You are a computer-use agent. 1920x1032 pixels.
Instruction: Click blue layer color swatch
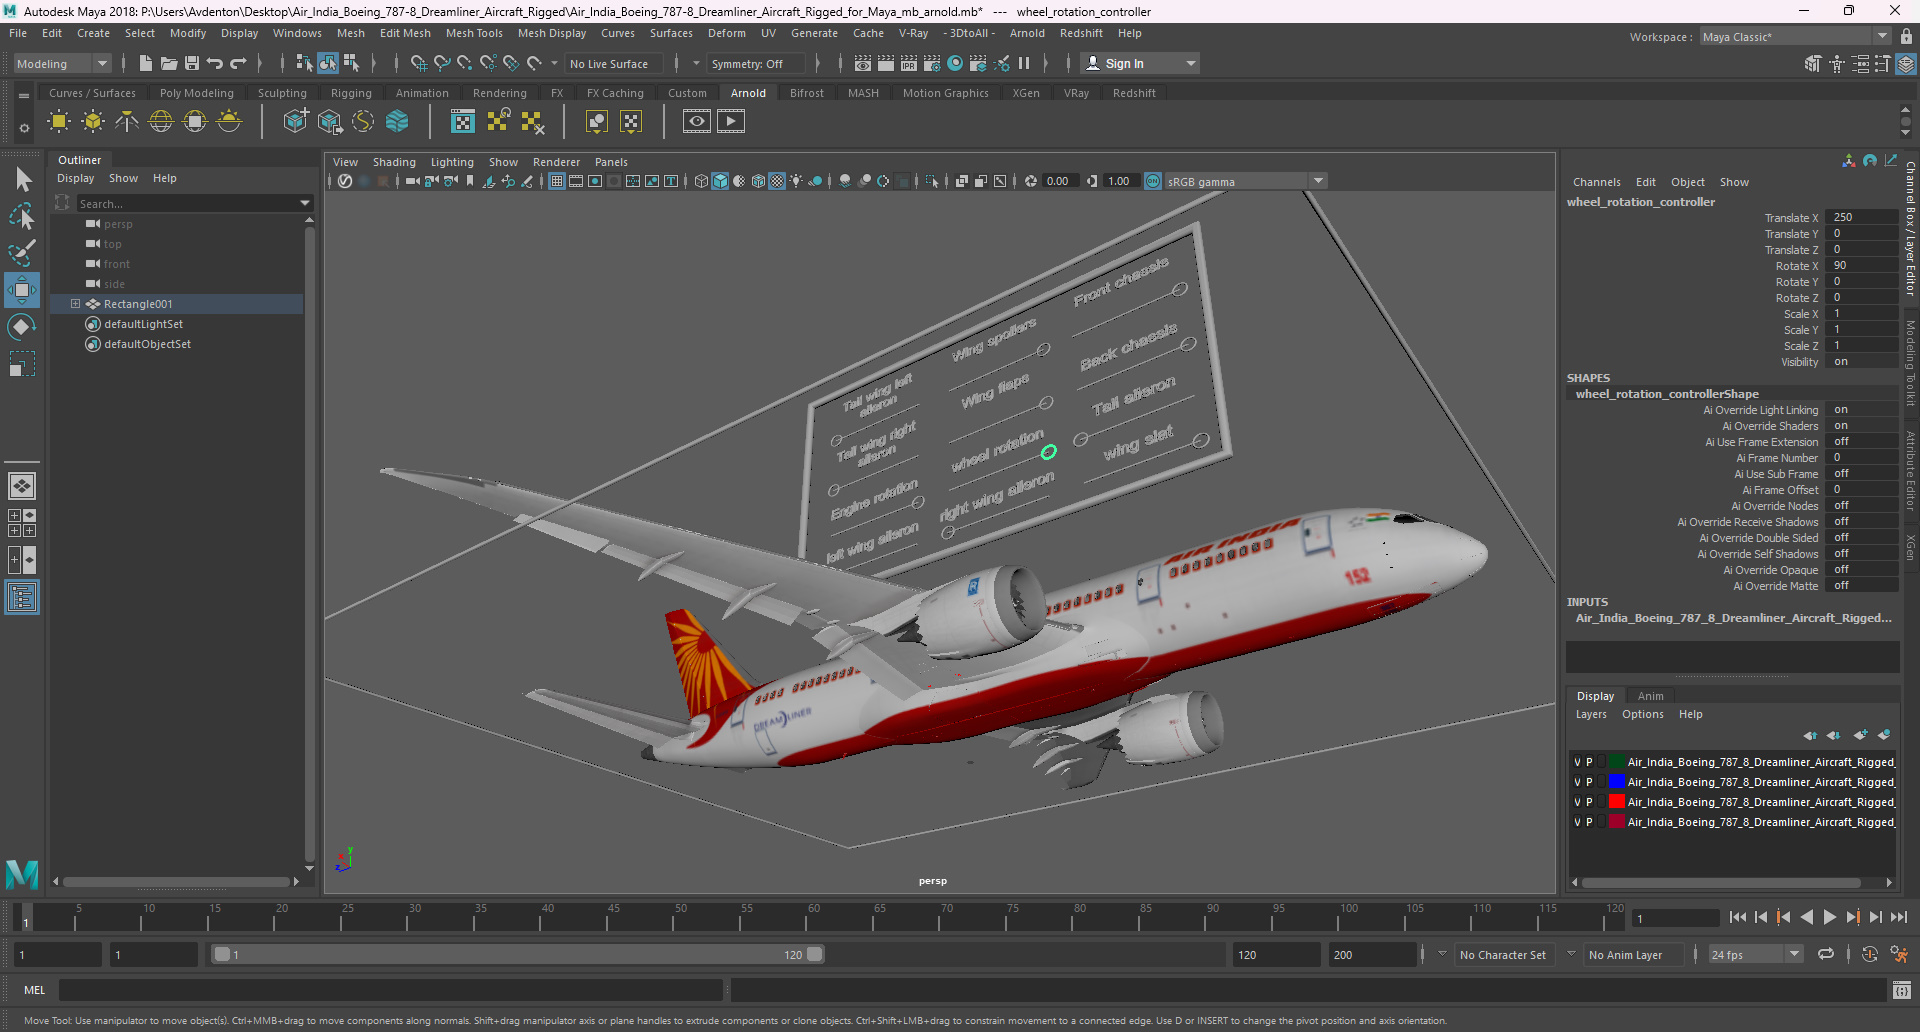click(1617, 782)
